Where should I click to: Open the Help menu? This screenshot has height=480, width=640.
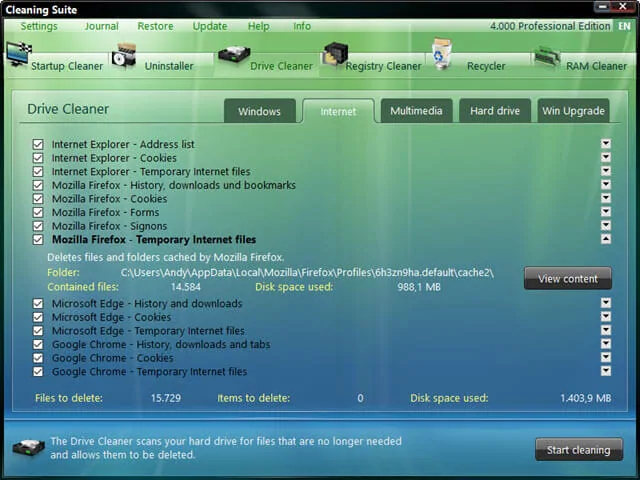[x=258, y=27]
